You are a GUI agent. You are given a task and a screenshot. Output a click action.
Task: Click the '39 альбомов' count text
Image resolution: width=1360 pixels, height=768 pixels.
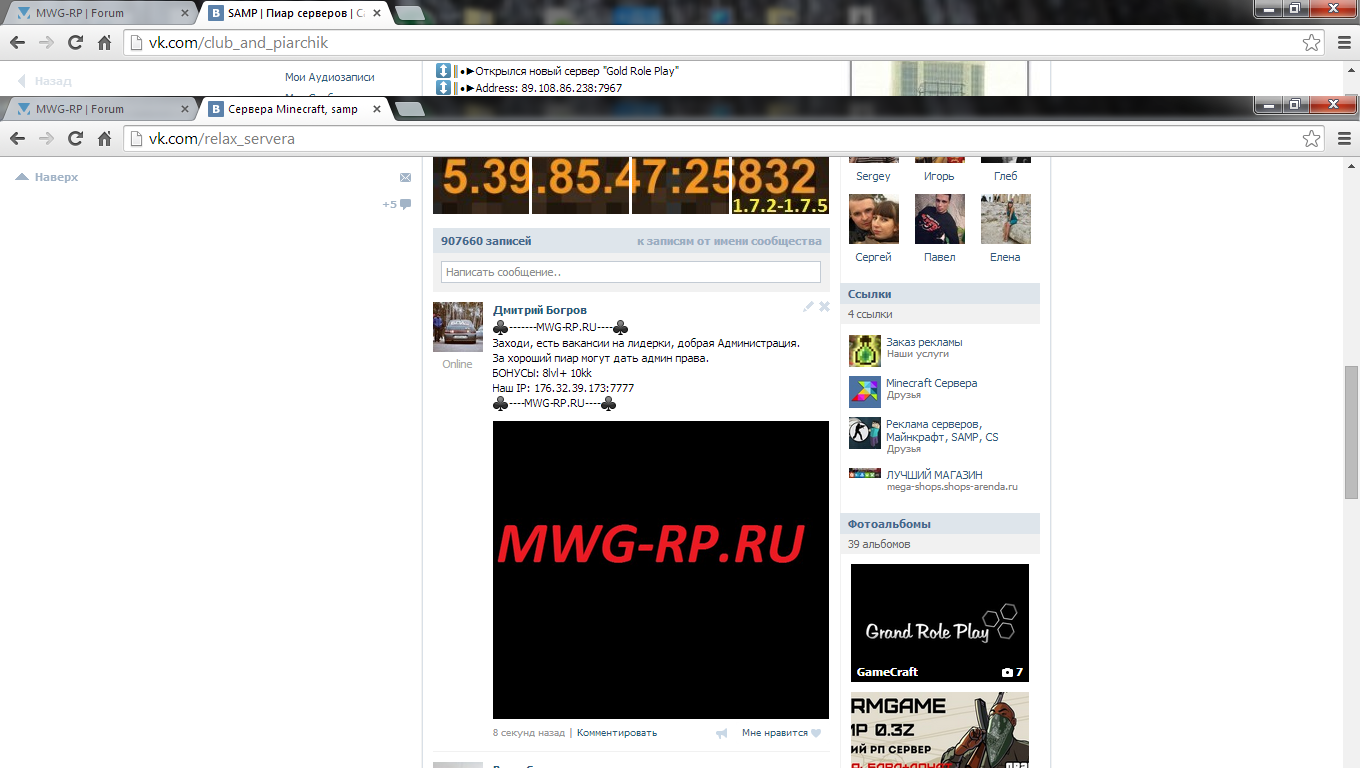point(879,544)
